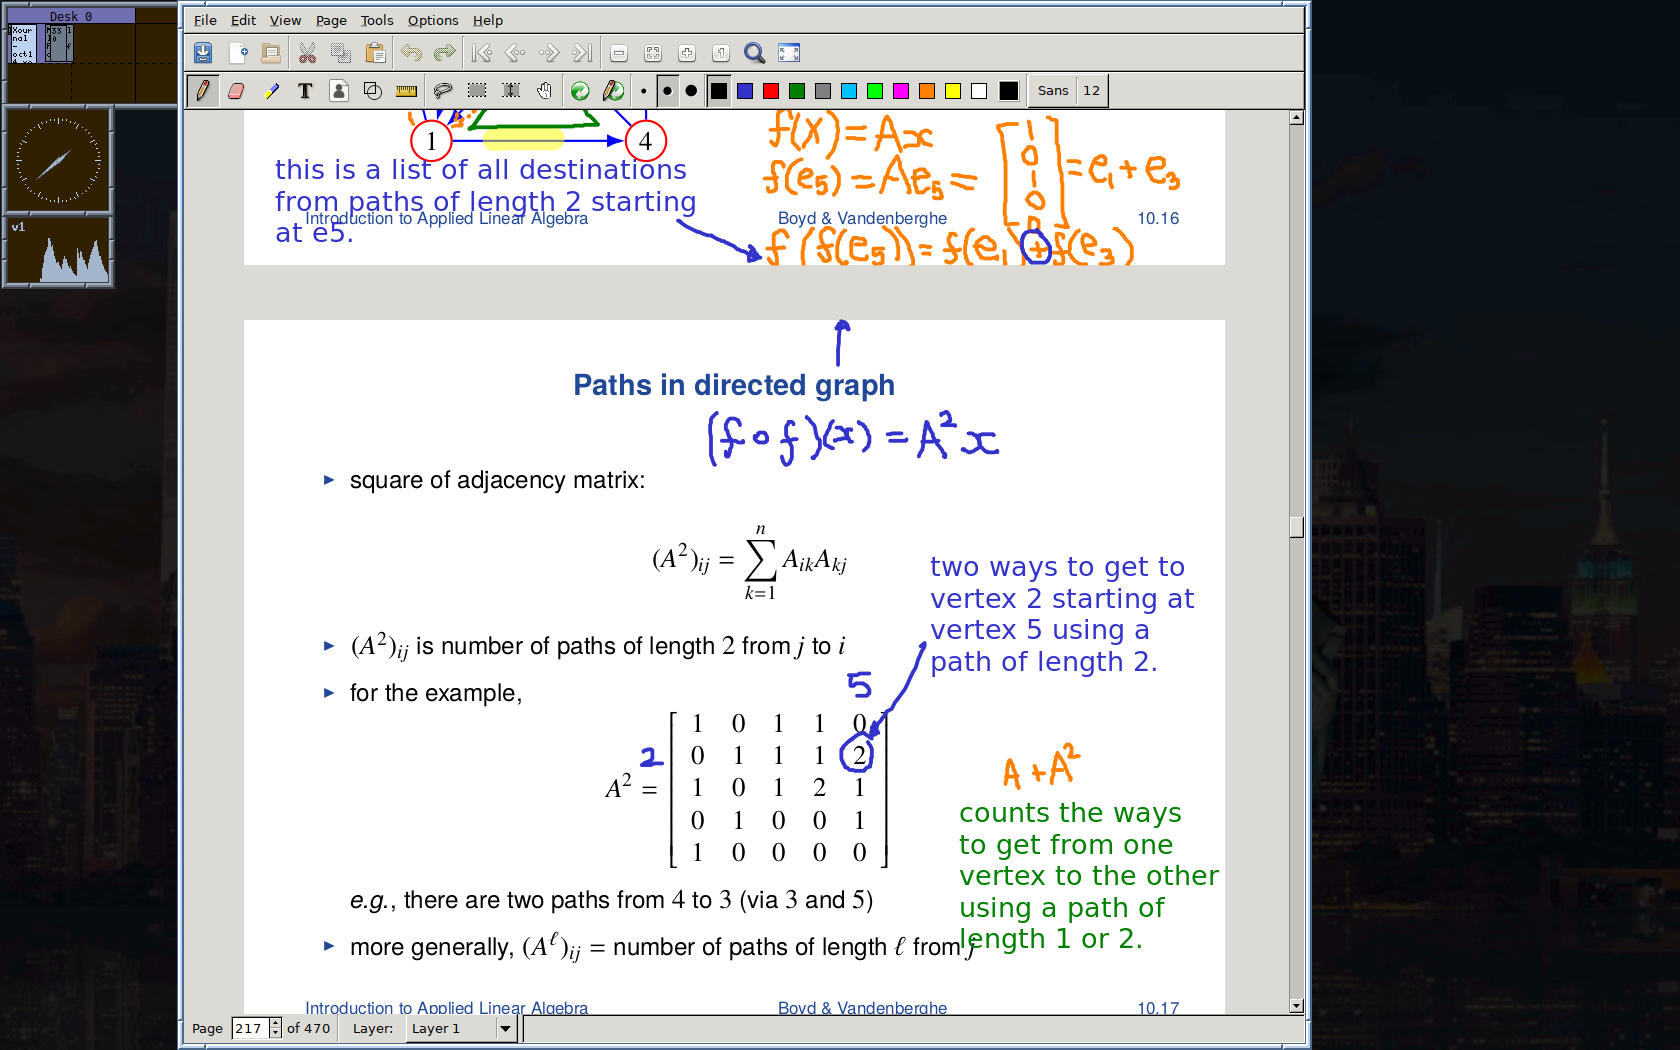Undo the last annotation
The height and width of the screenshot is (1050, 1680).
[411, 53]
